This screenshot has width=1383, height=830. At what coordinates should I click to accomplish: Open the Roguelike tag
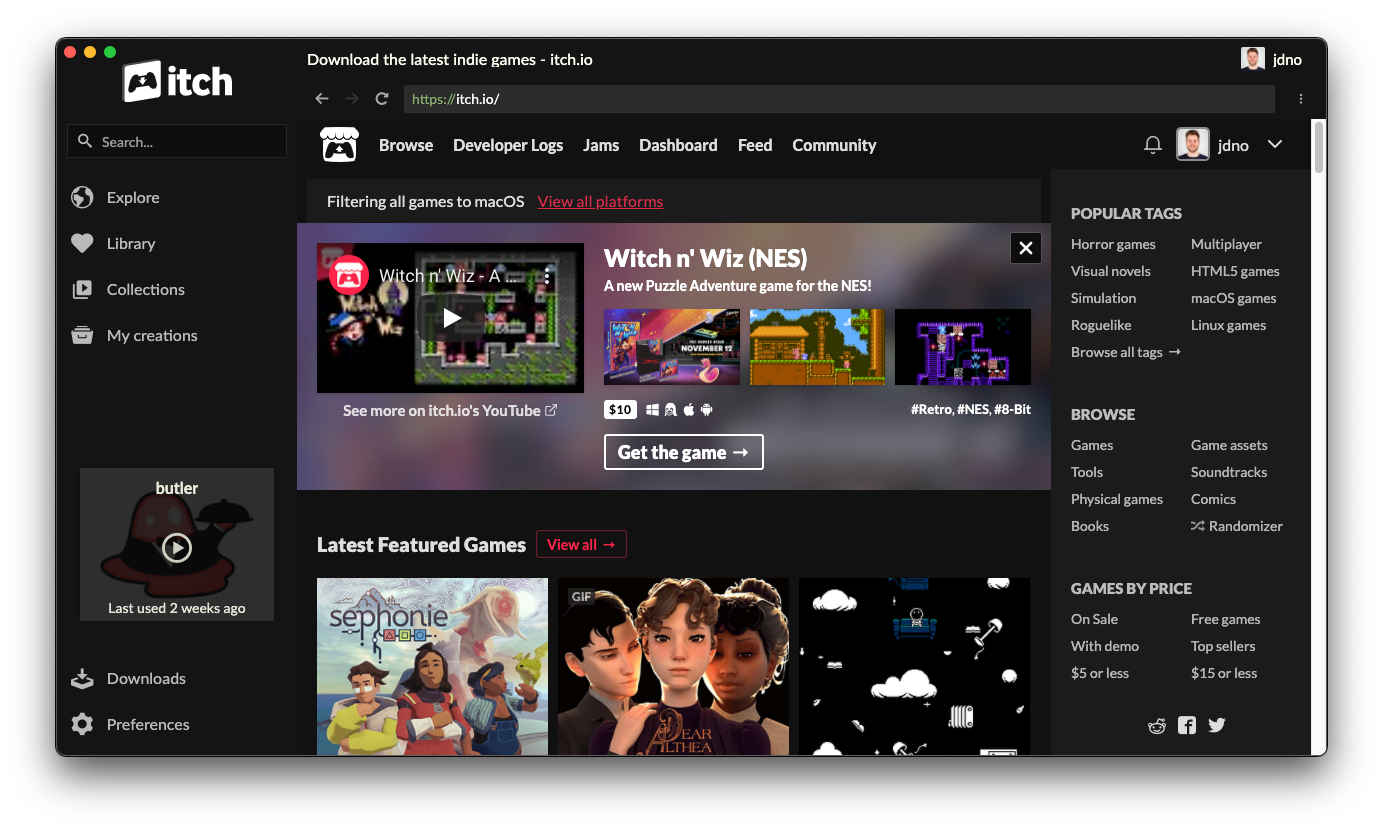[1102, 325]
